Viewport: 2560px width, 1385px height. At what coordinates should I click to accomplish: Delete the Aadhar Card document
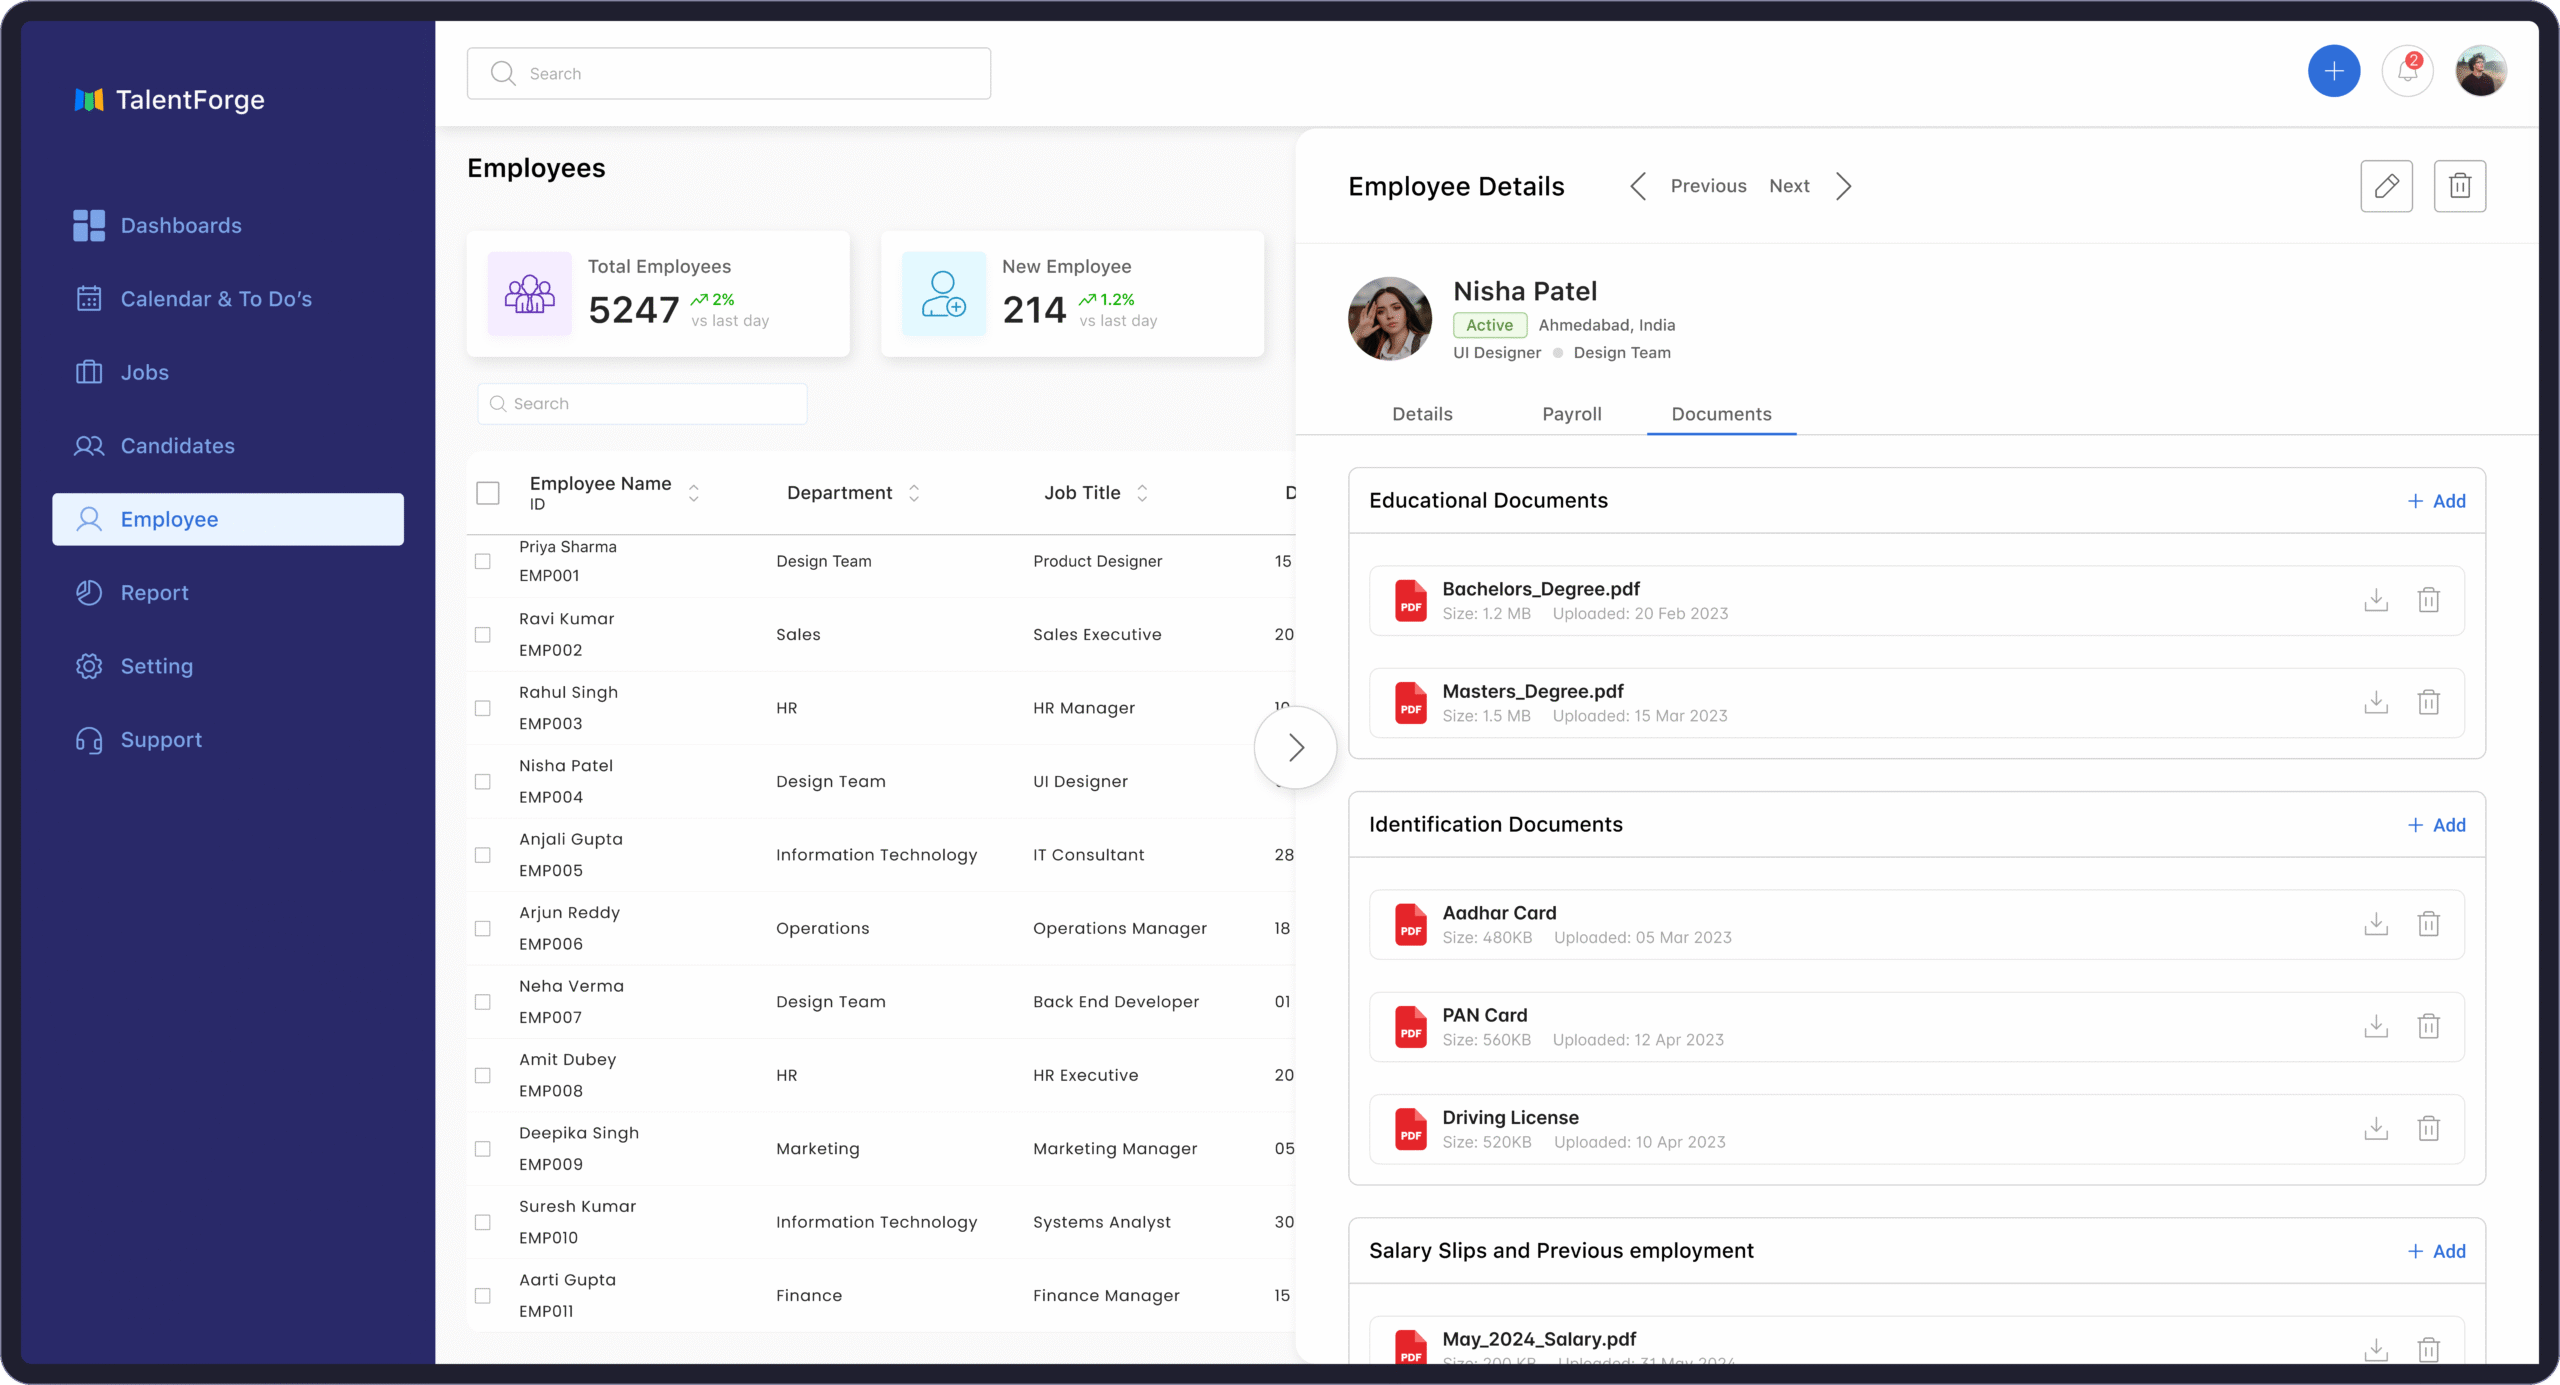click(x=2428, y=924)
